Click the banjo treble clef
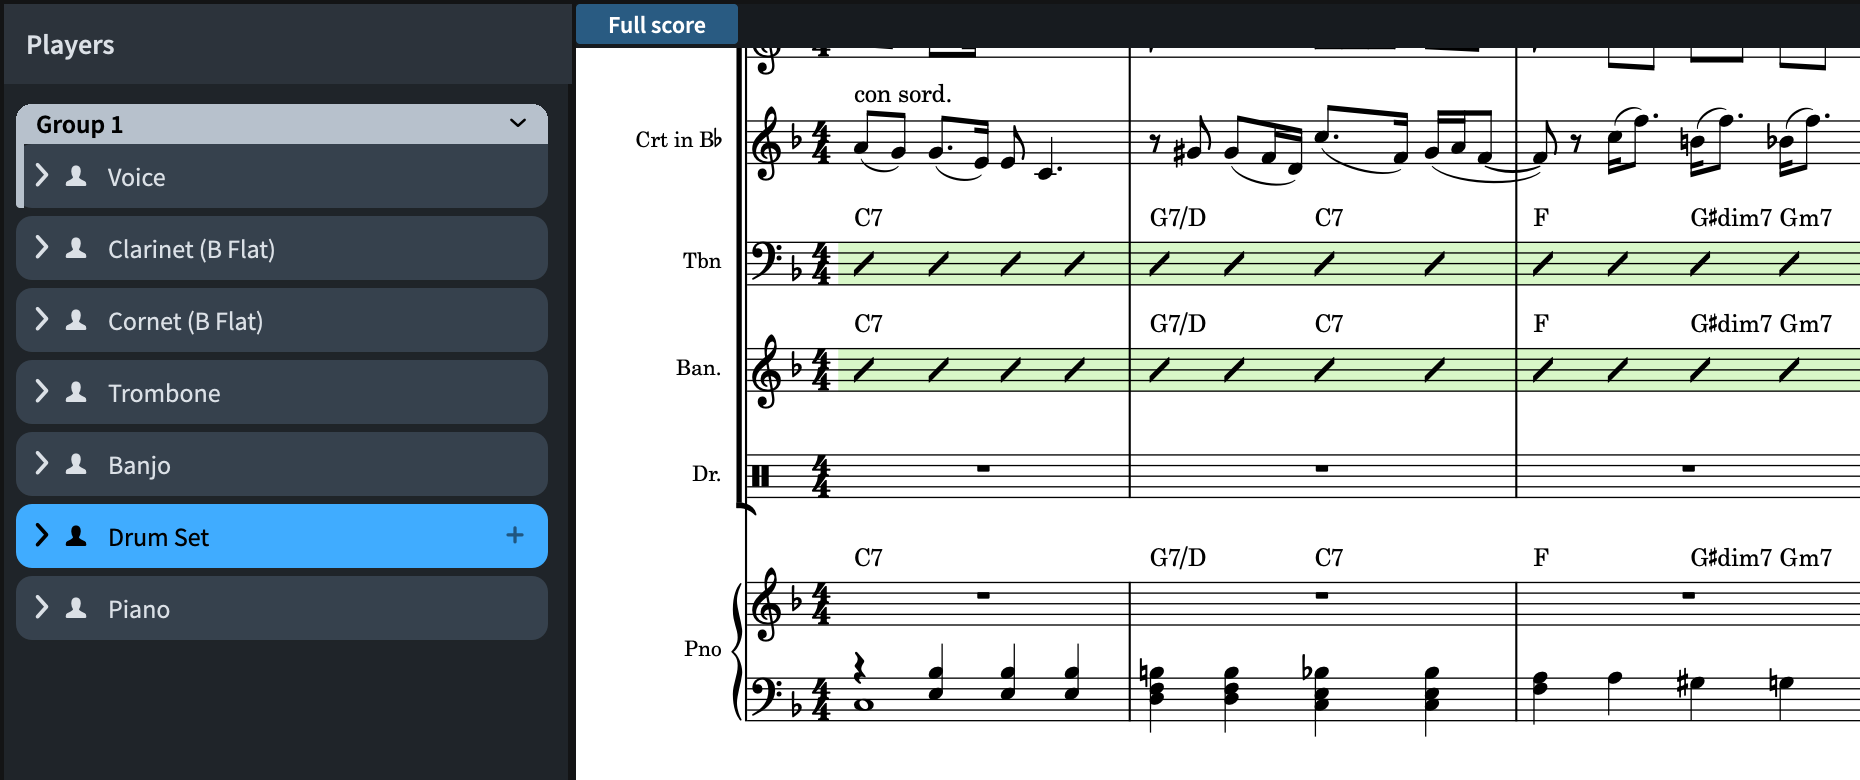The height and width of the screenshot is (780, 1860). (x=767, y=370)
